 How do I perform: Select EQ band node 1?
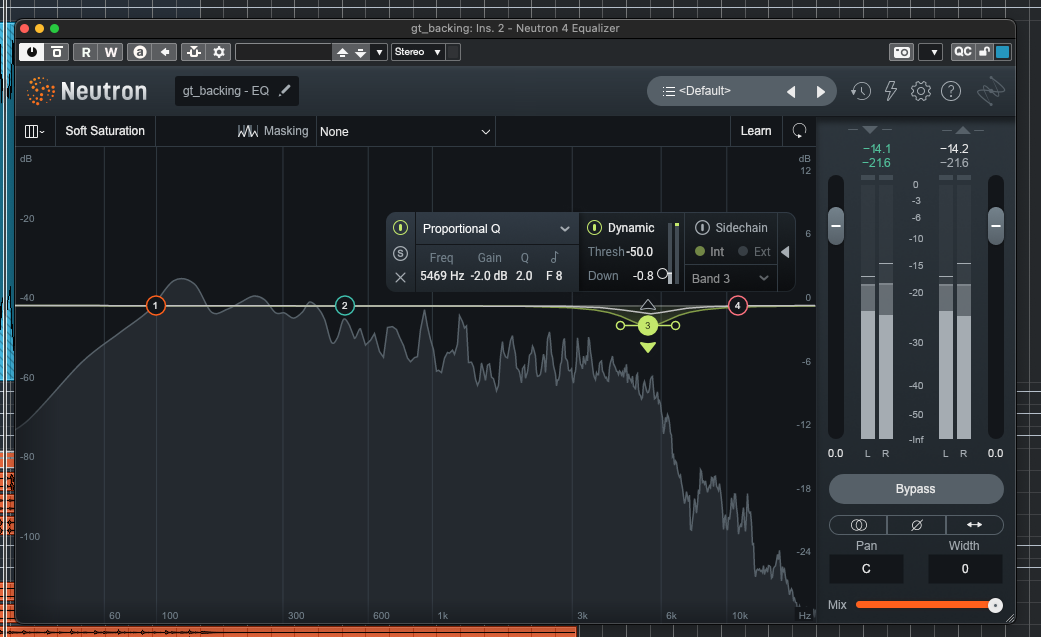click(x=155, y=306)
